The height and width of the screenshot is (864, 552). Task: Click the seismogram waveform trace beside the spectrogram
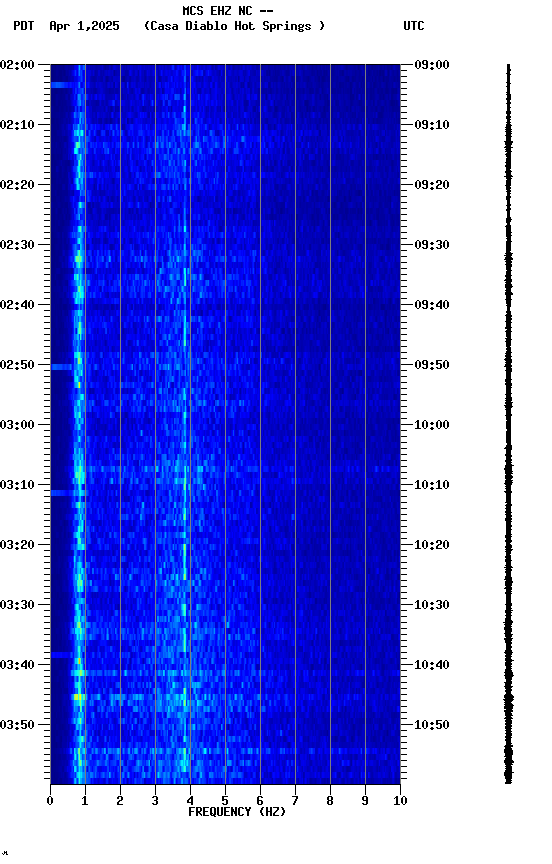(508, 424)
